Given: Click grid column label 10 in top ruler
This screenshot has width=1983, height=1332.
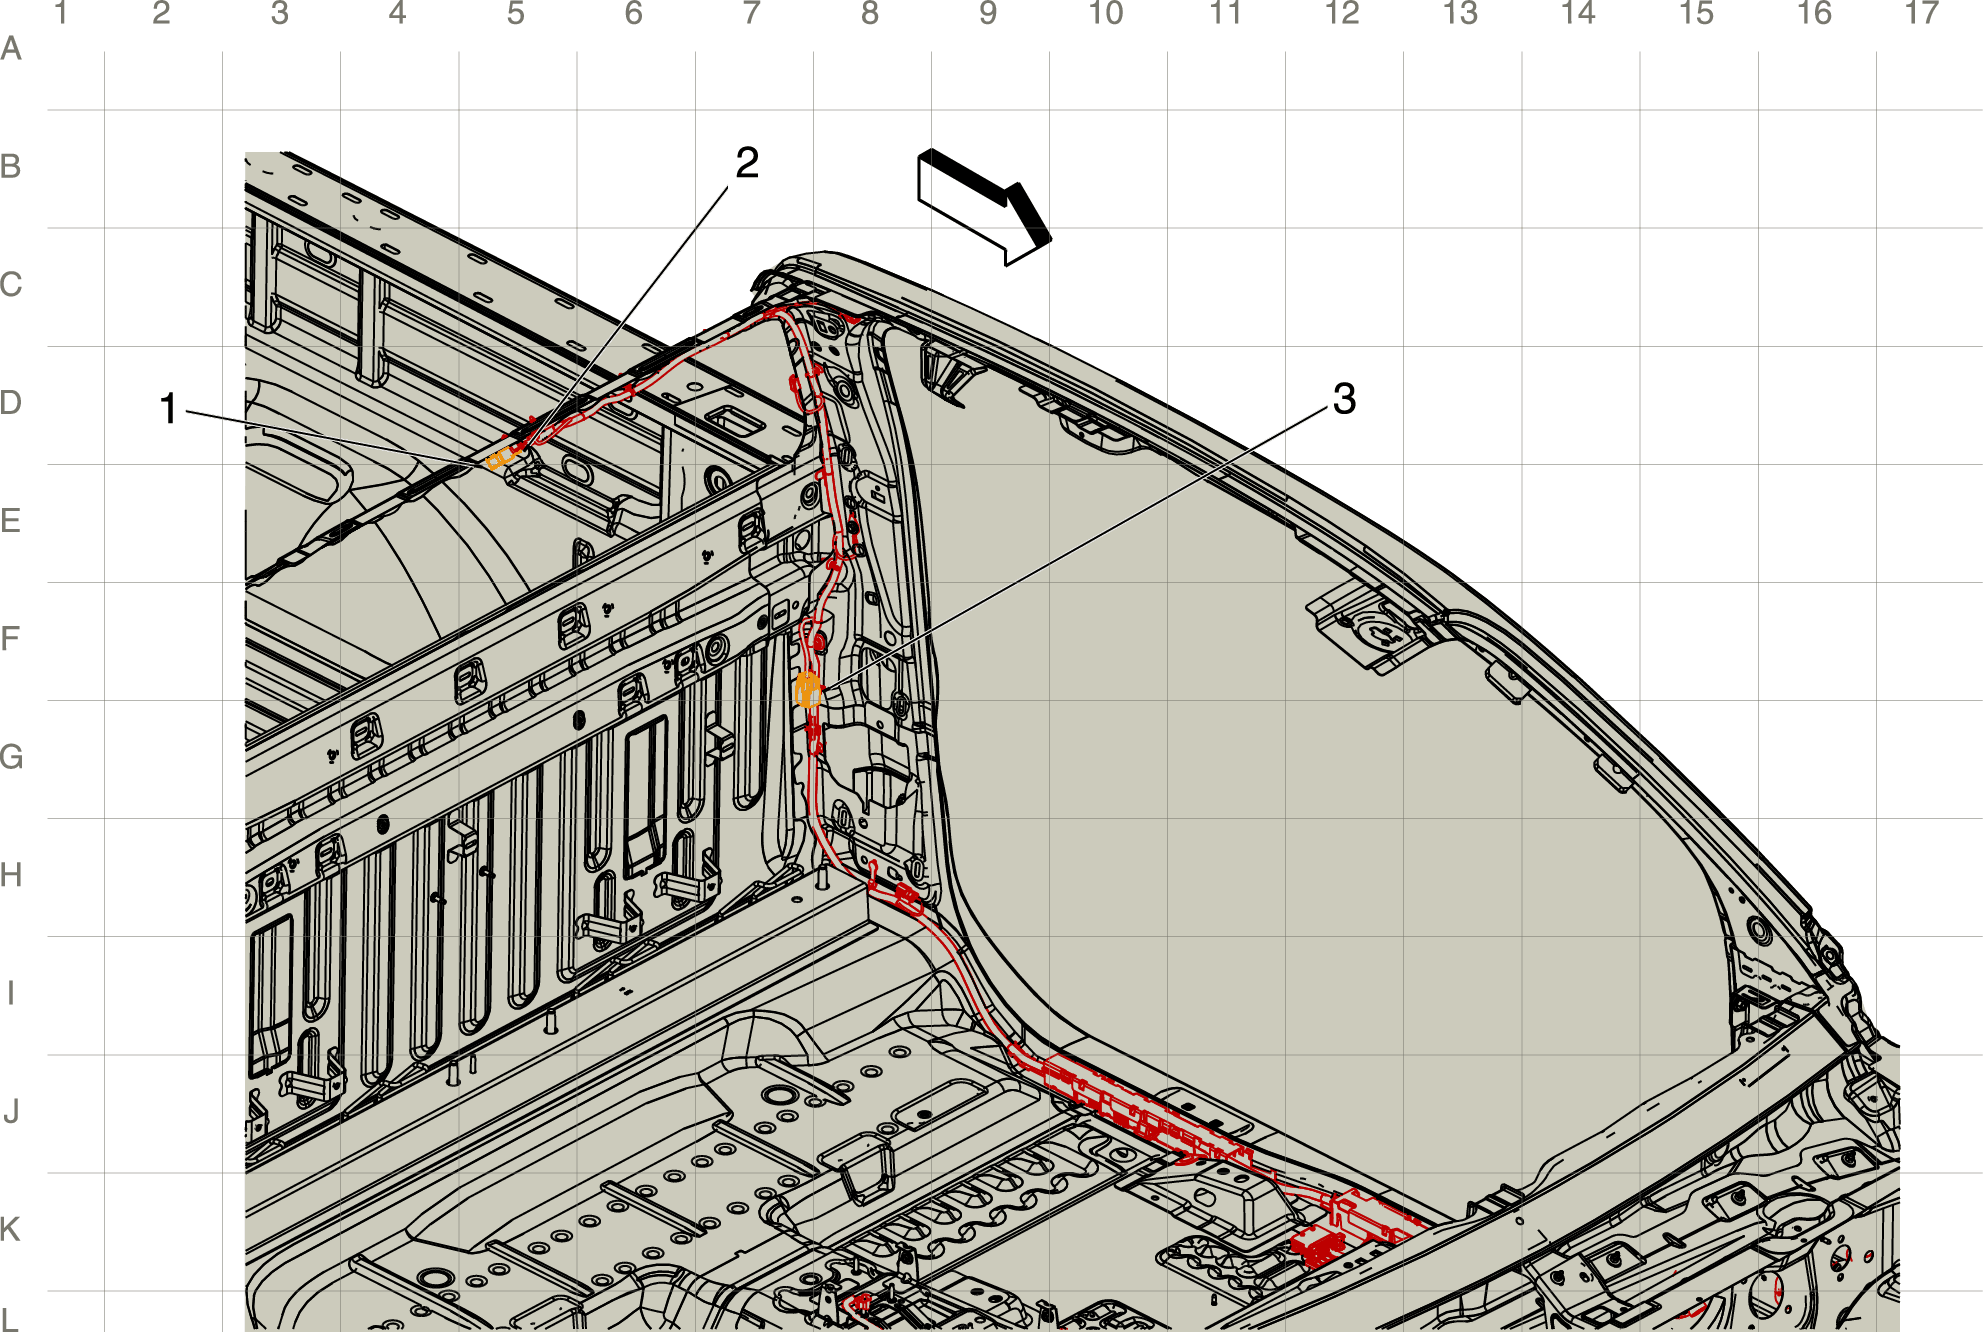Looking at the screenshot, I should click(1106, 14).
